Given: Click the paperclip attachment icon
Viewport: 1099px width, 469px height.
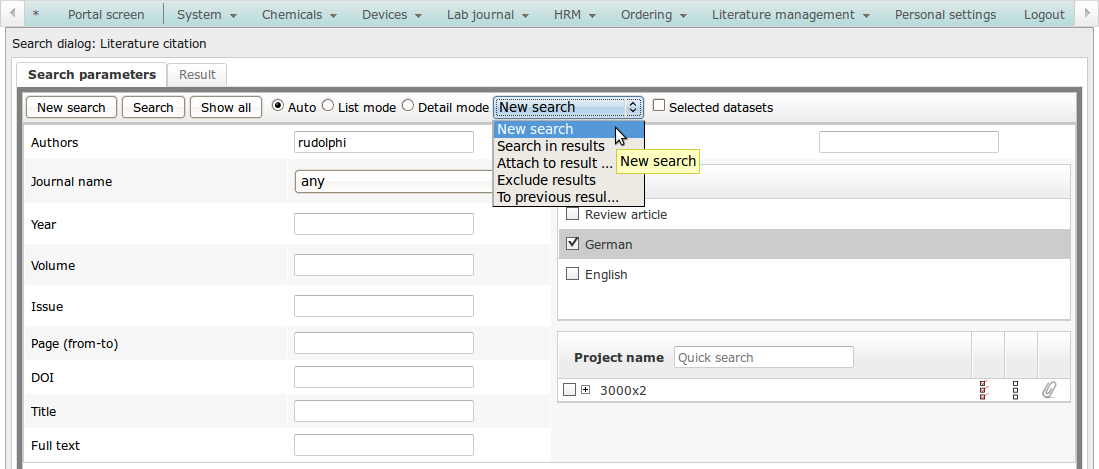Looking at the screenshot, I should pos(1049,390).
